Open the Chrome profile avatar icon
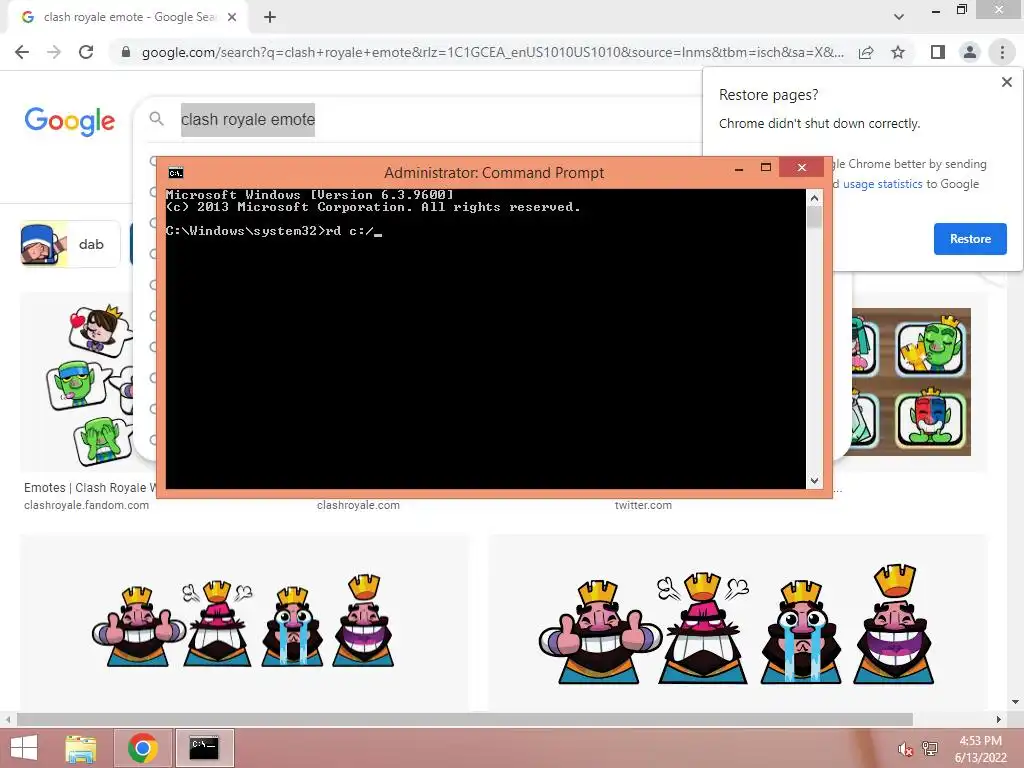1024x768 pixels. [x=970, y=52]
